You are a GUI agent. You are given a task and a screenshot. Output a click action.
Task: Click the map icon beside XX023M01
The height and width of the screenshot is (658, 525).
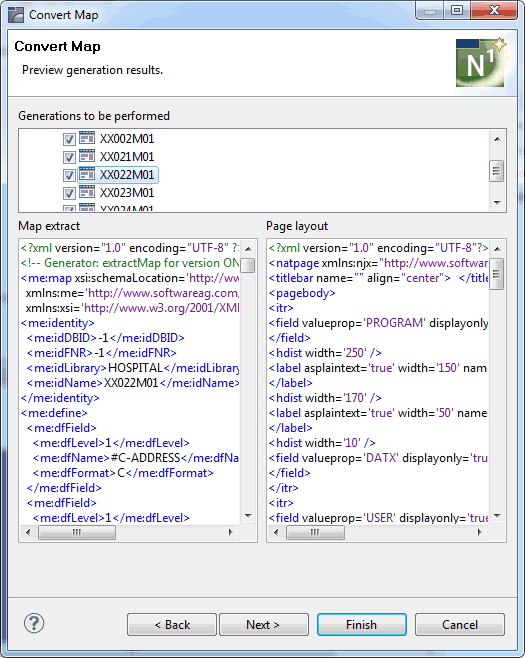coord(87,192)
